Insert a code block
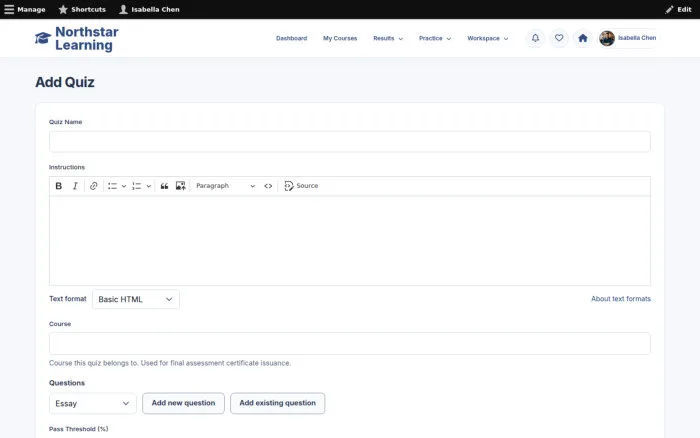Viewport: 700px width, 438px height. coord(268,186)
